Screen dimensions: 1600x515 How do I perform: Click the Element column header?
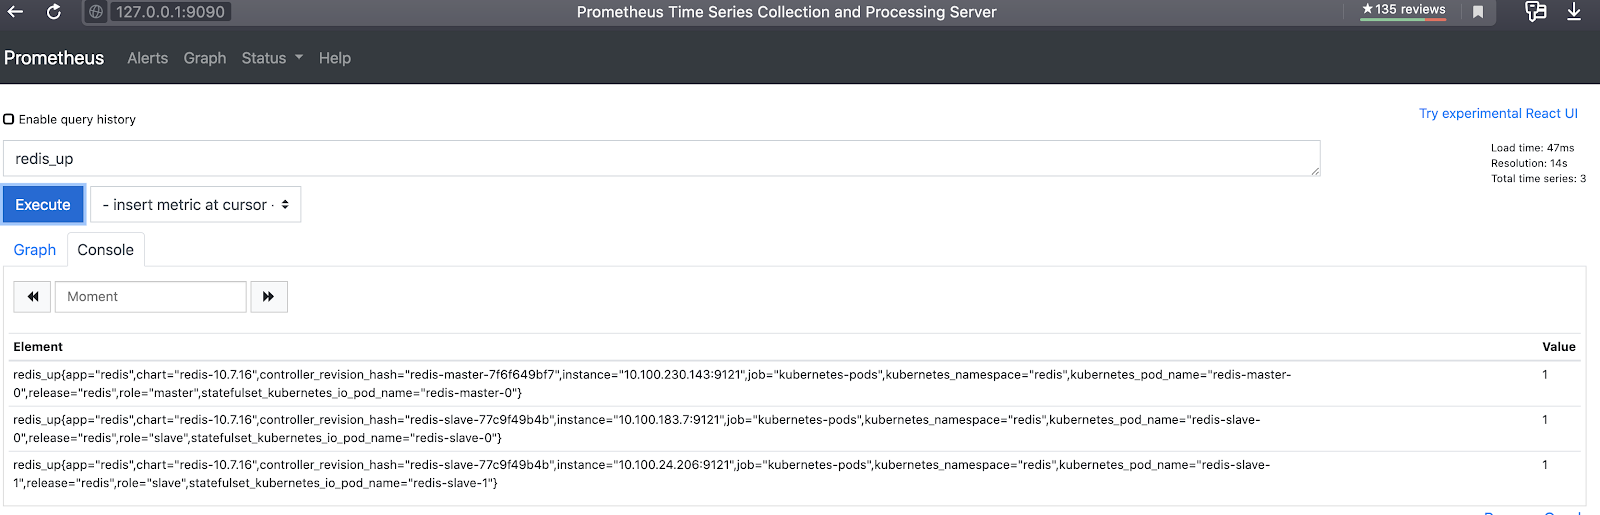pyautogui.click(x=38, y=347)
